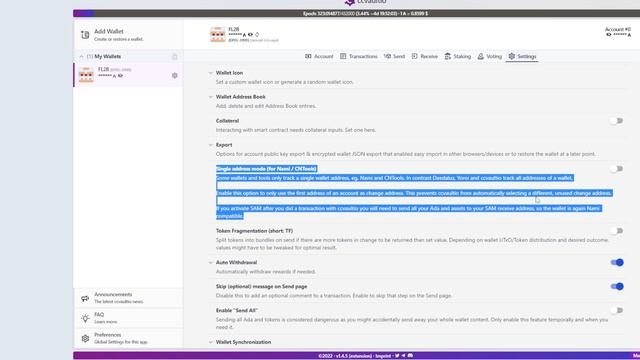
Task: Toggle balance visibility eye in wallet header
Action: tap(250, 35)
